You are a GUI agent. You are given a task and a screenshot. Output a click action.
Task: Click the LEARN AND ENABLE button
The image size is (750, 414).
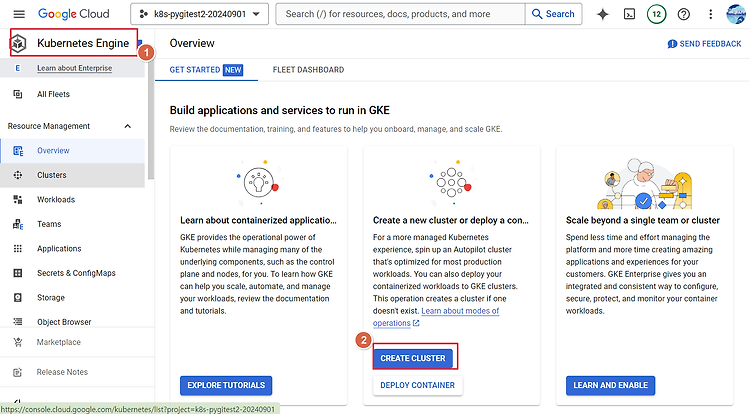610,385
